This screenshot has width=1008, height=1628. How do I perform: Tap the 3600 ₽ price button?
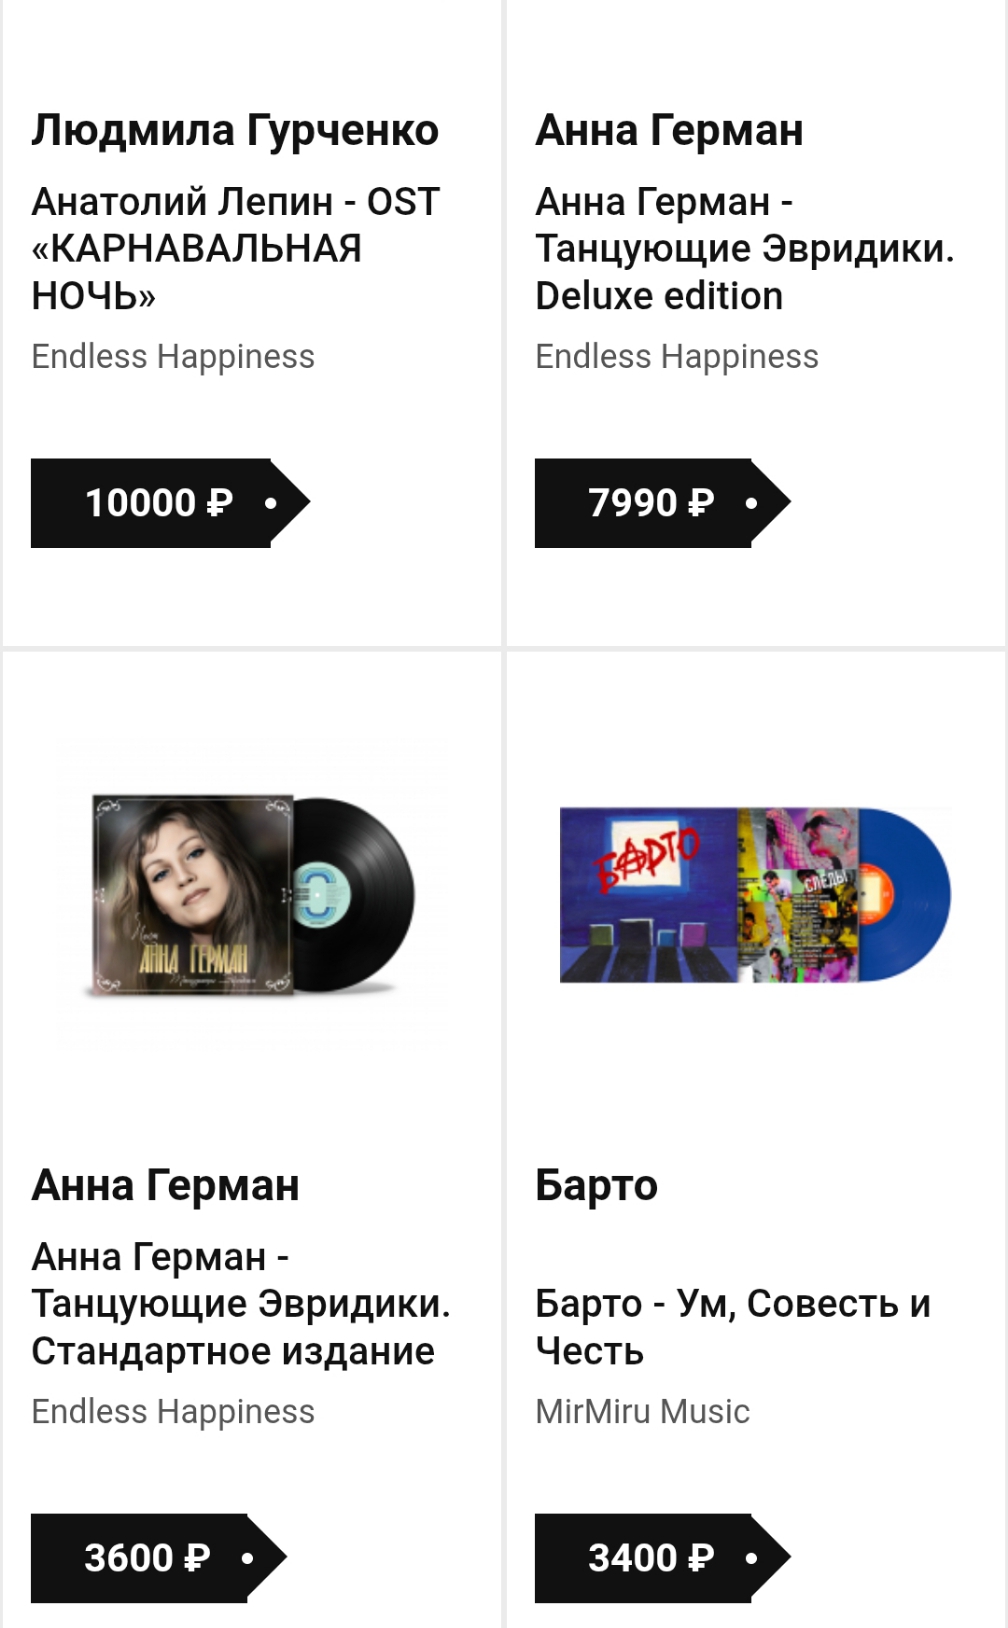click(x=148, y=1558)
